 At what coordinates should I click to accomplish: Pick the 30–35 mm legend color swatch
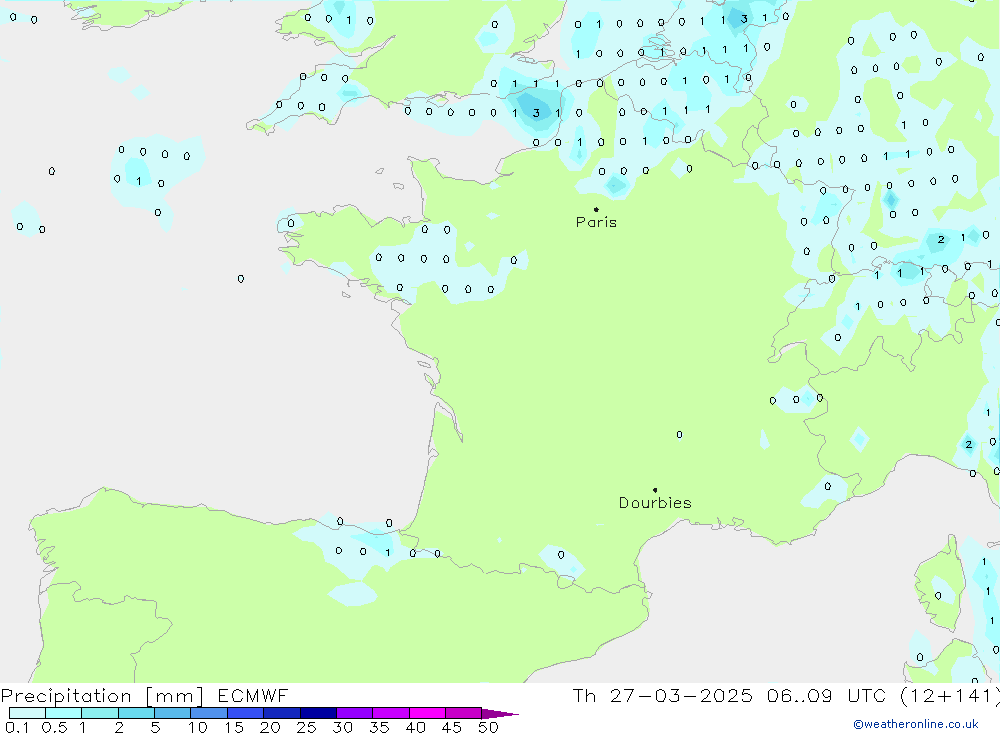point(355,713)
